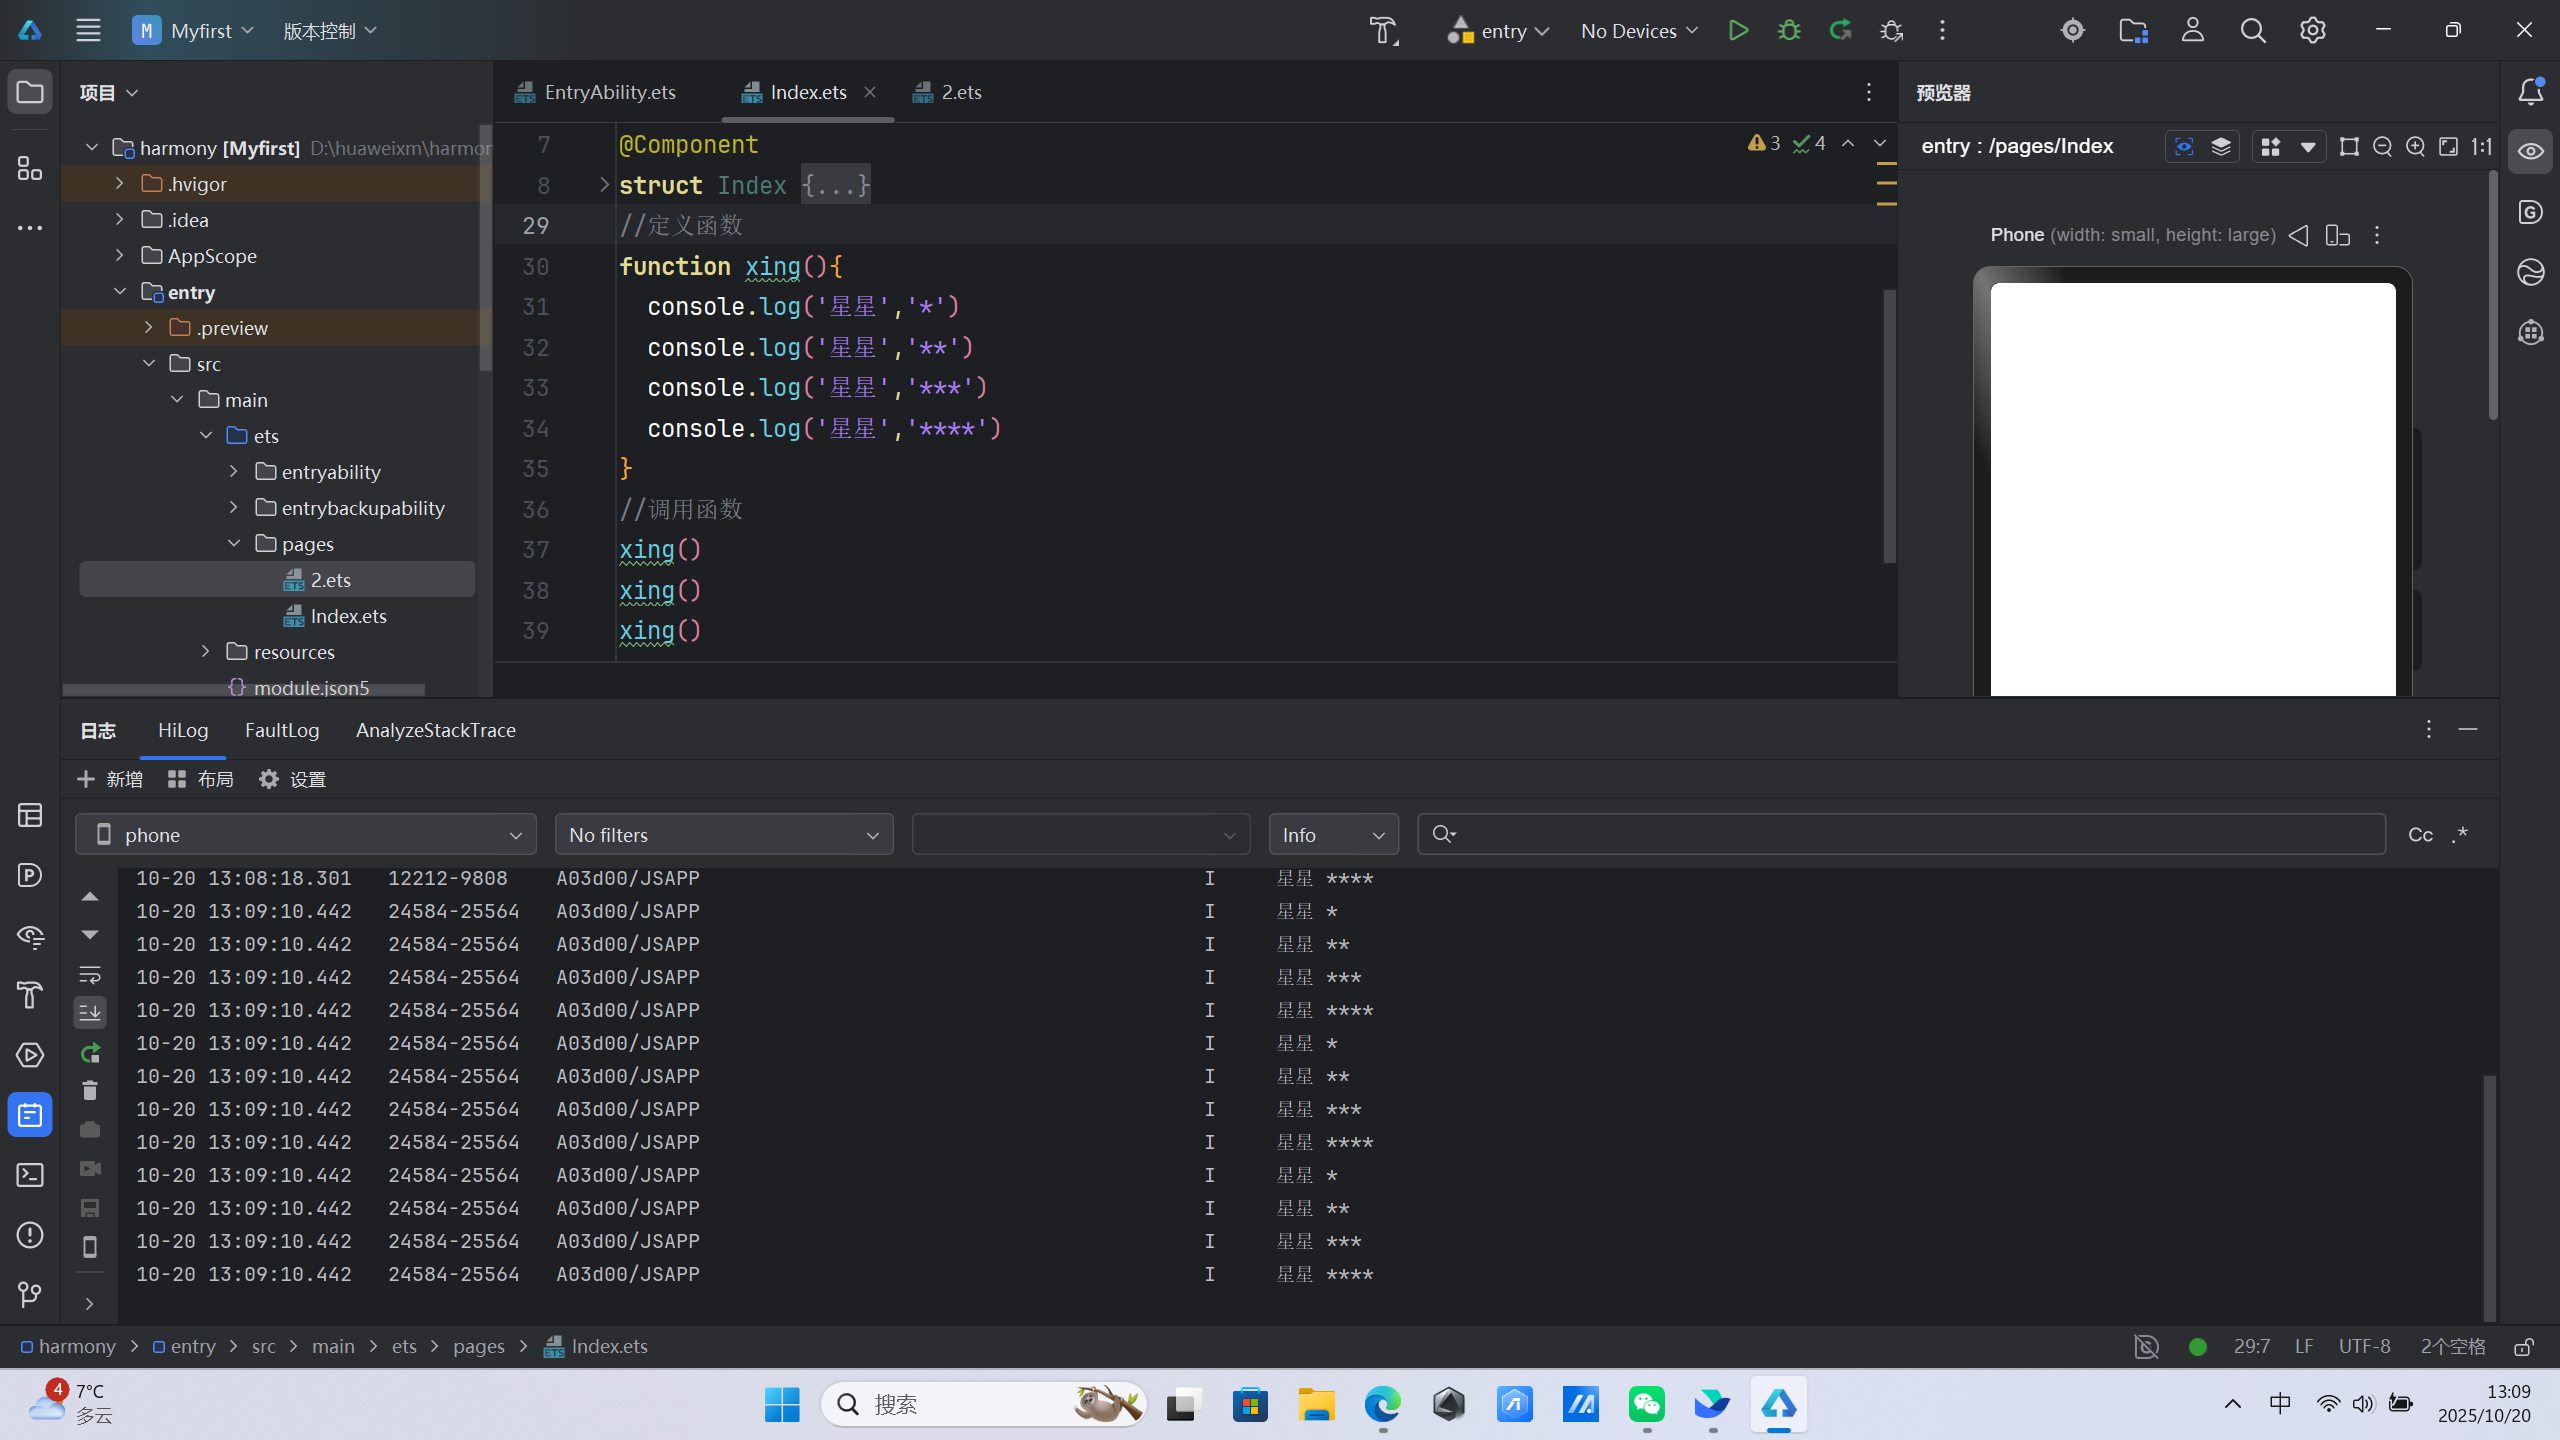This screenshot has width=2560, height=1440.
Task: Toggle the soft-wrap icon in the log panel
Action: pyautogui.click(x=90, y=974)
